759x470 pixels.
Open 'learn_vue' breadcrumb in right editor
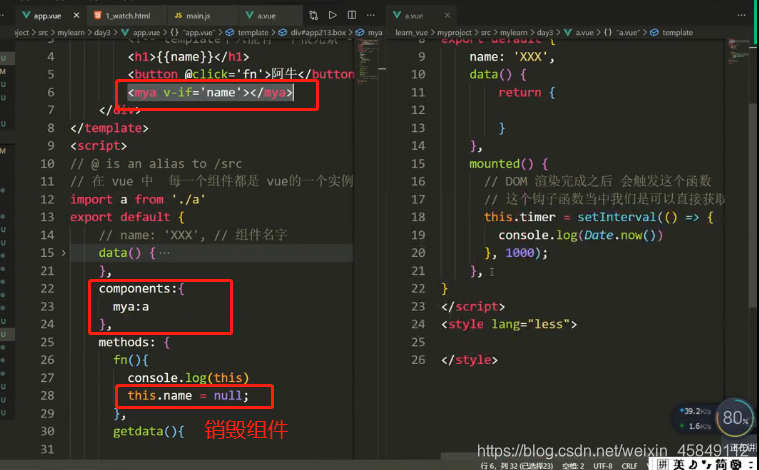click(x=411, y=32)
